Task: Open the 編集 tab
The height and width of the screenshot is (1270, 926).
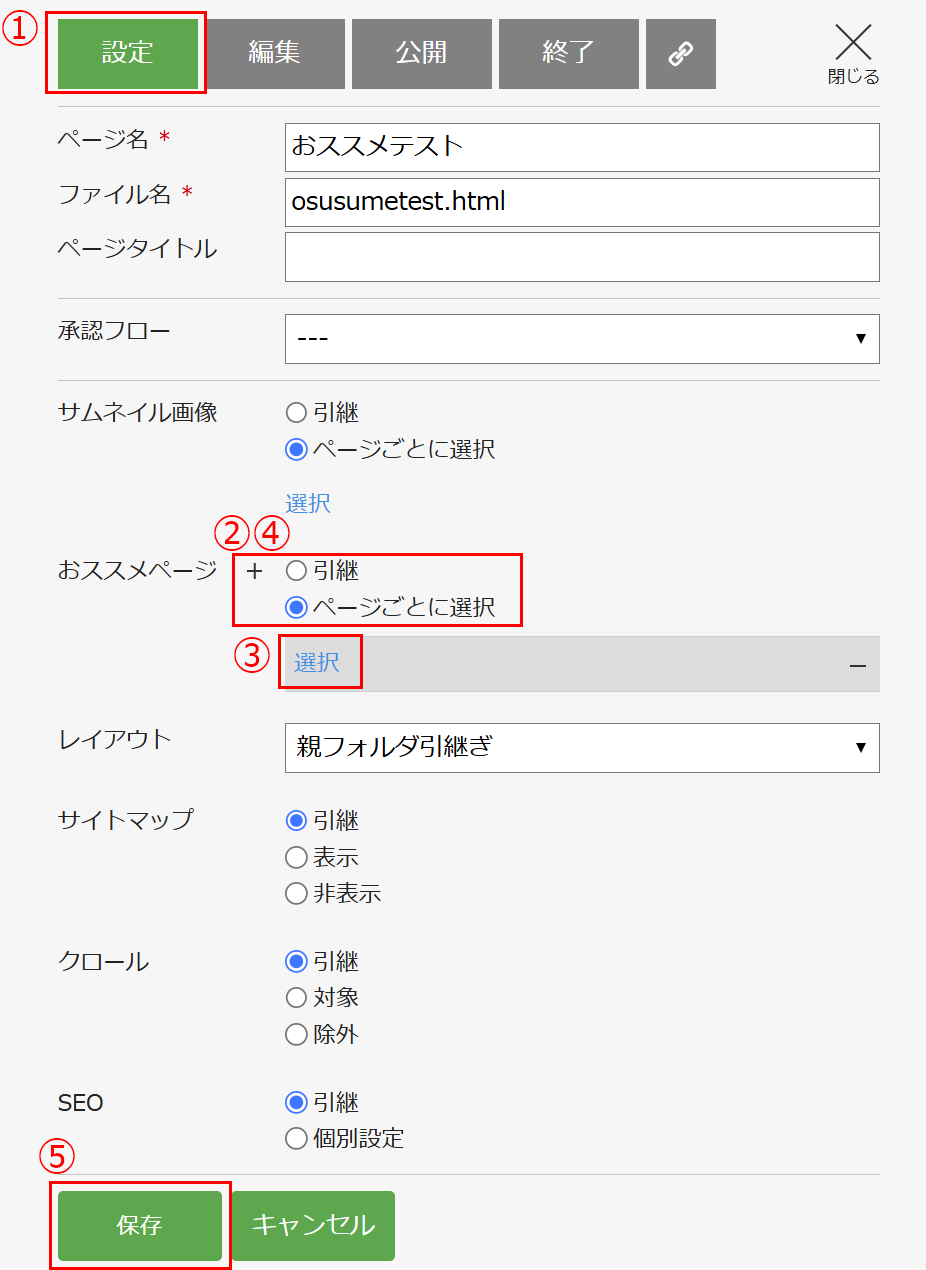Action: (274, 54)
